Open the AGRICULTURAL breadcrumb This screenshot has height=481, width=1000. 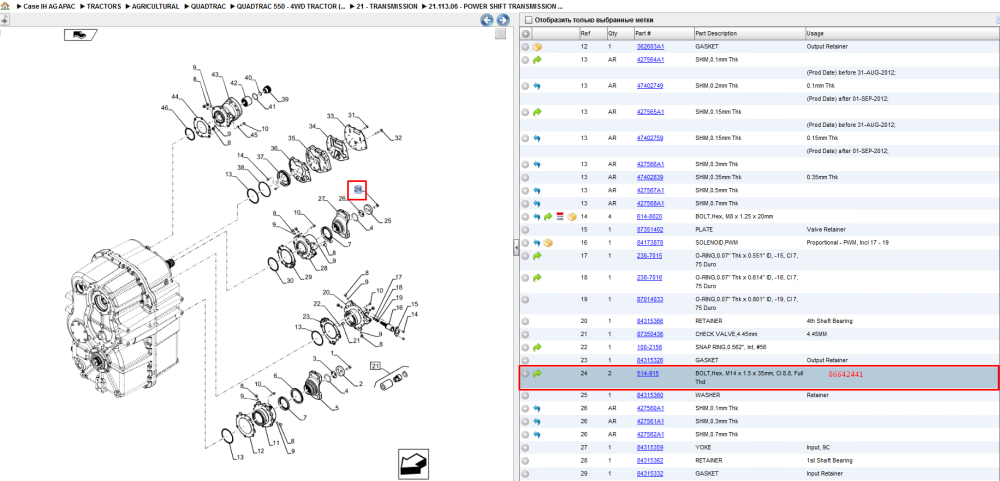pos(156,6)
